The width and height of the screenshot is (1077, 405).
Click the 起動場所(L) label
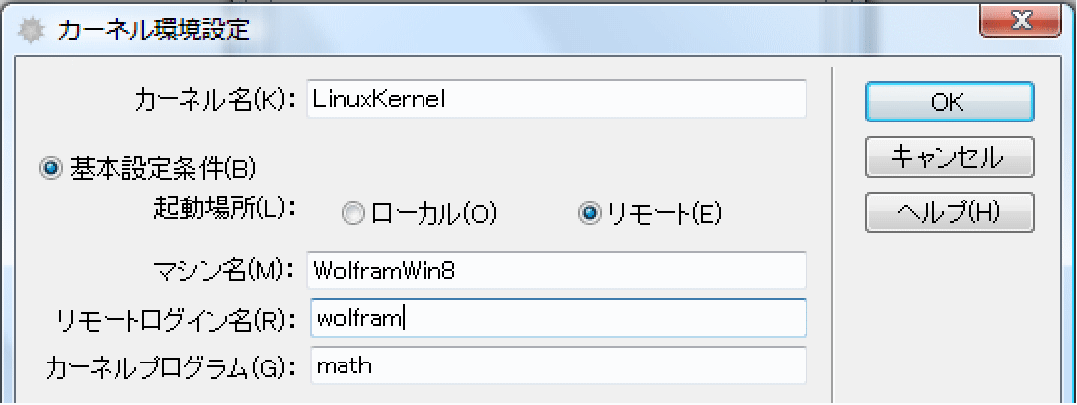[x=223, y=209]
